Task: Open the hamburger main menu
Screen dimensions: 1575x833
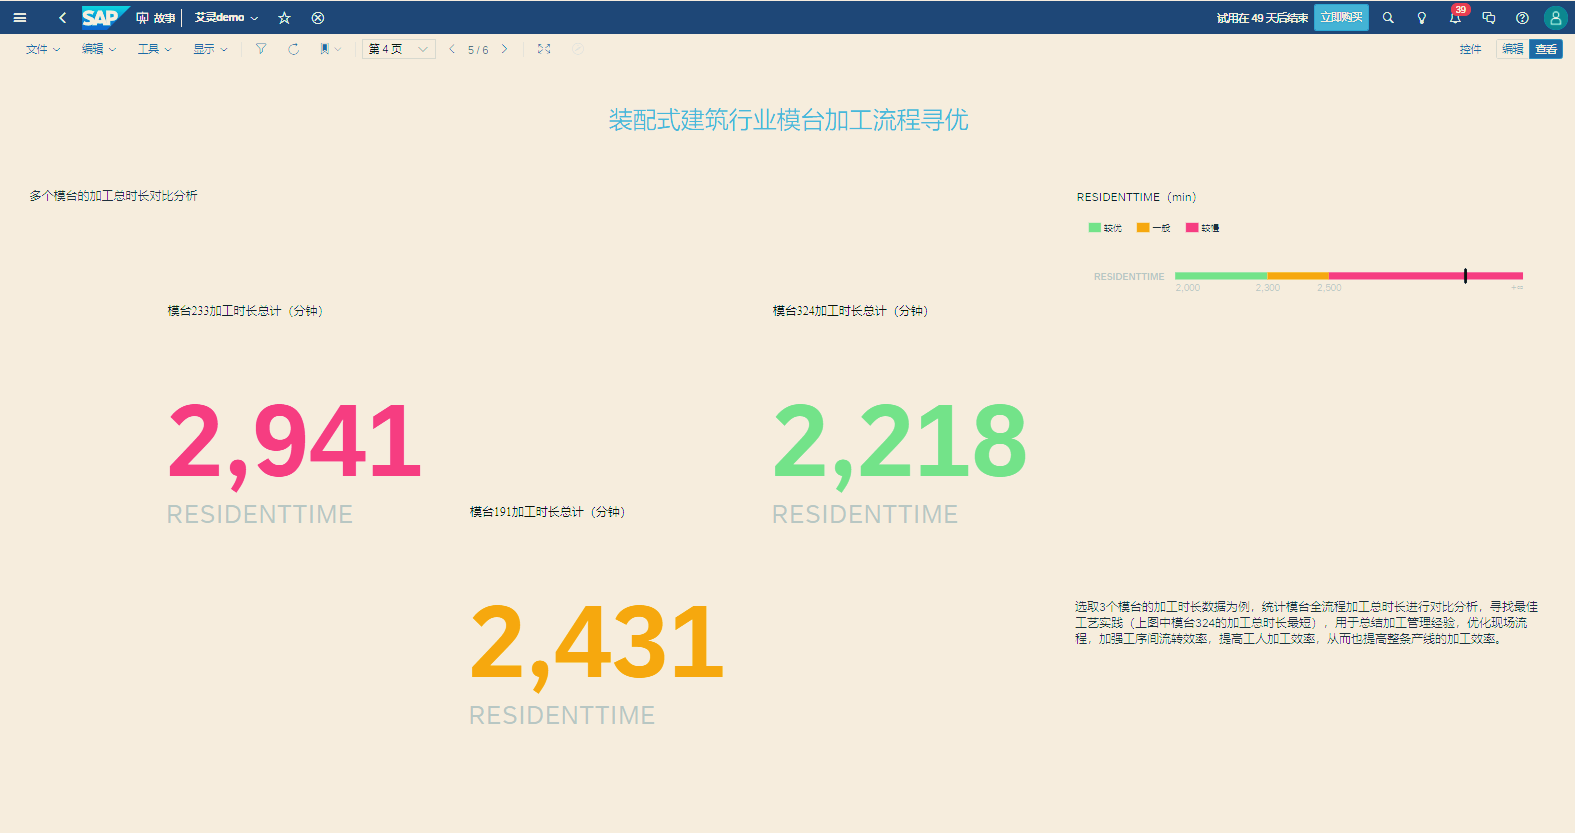Action: tap(19, 18)
